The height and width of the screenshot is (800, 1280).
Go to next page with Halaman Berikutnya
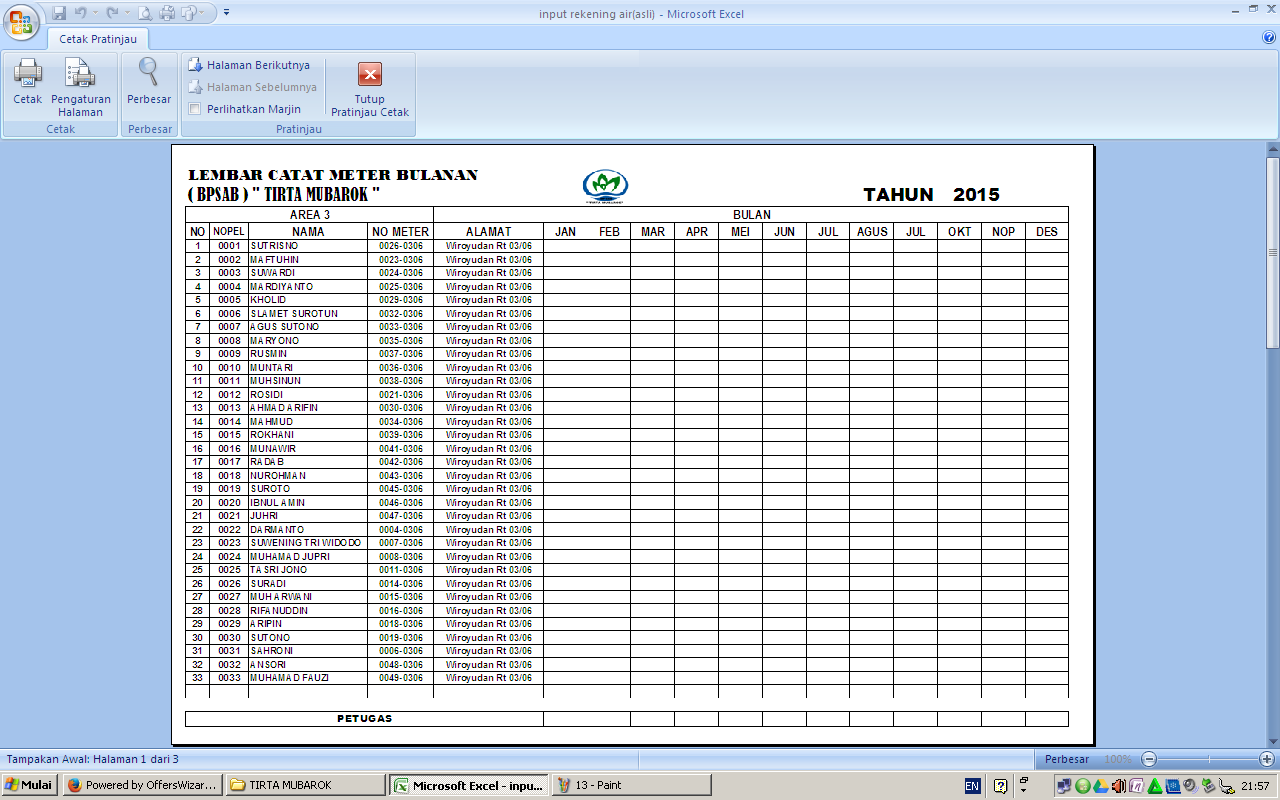pyautogui.click(x=249, y=65)
